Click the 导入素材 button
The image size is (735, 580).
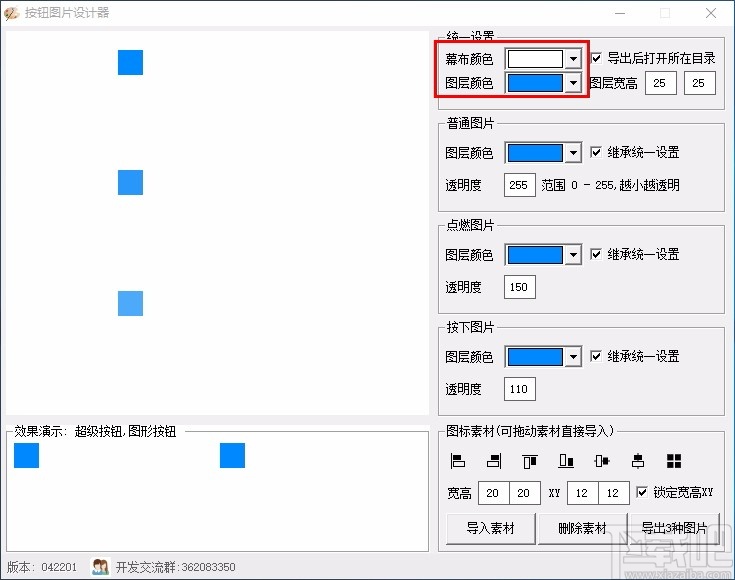click(x=491, y=528)
